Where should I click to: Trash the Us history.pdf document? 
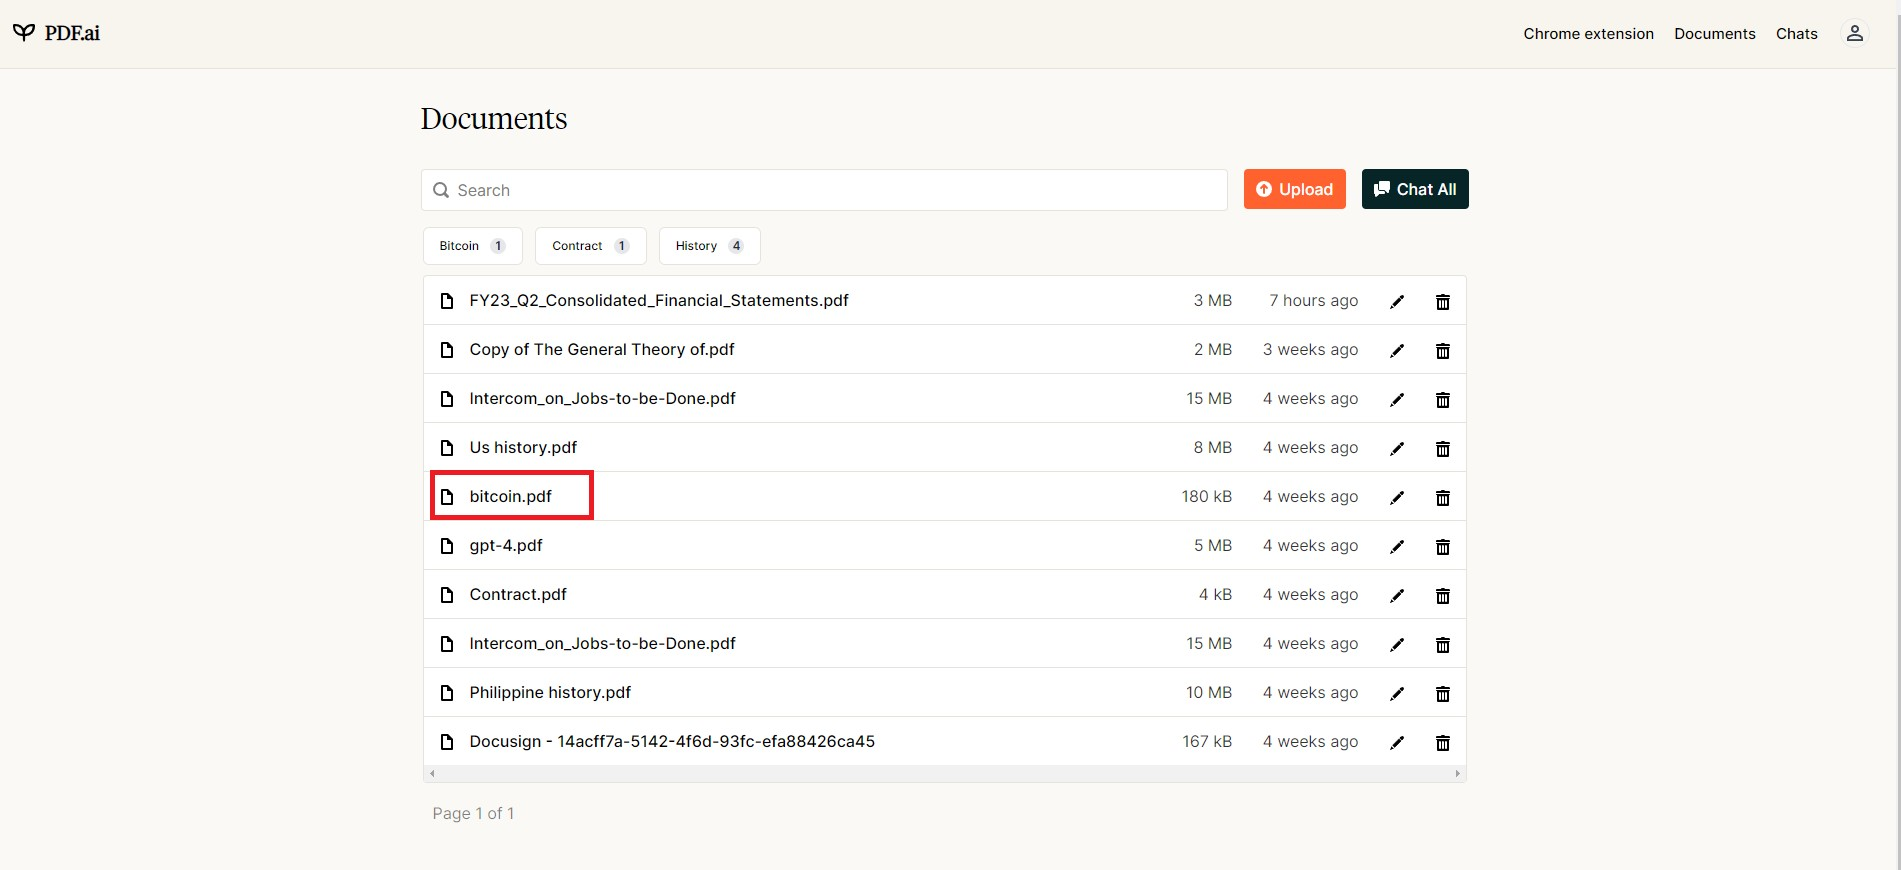coord(1442,449)
